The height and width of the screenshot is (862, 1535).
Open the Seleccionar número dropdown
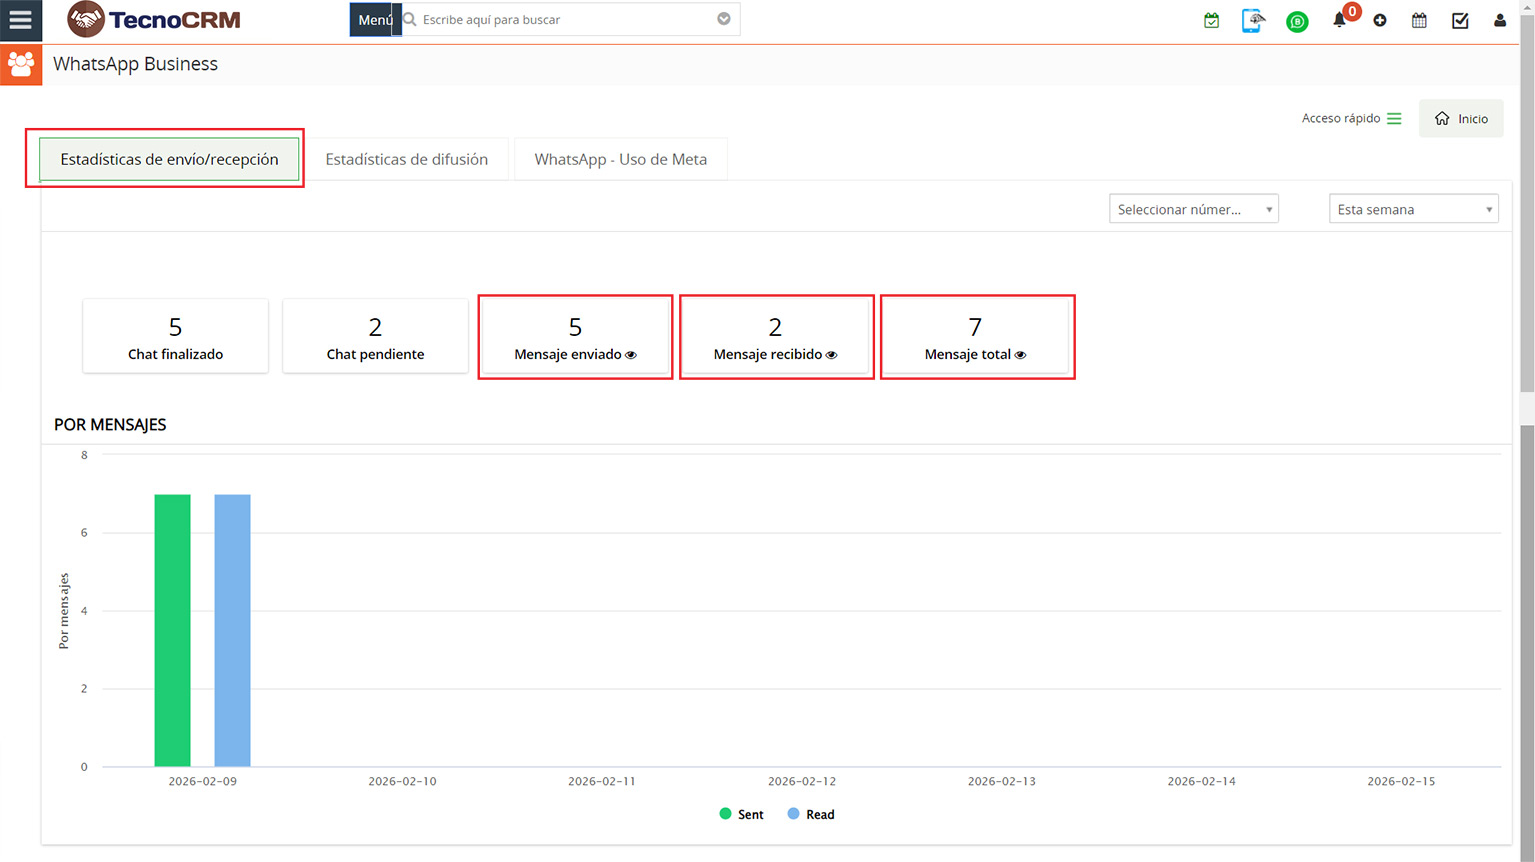pyautogui.click(x=1193, y=209)
